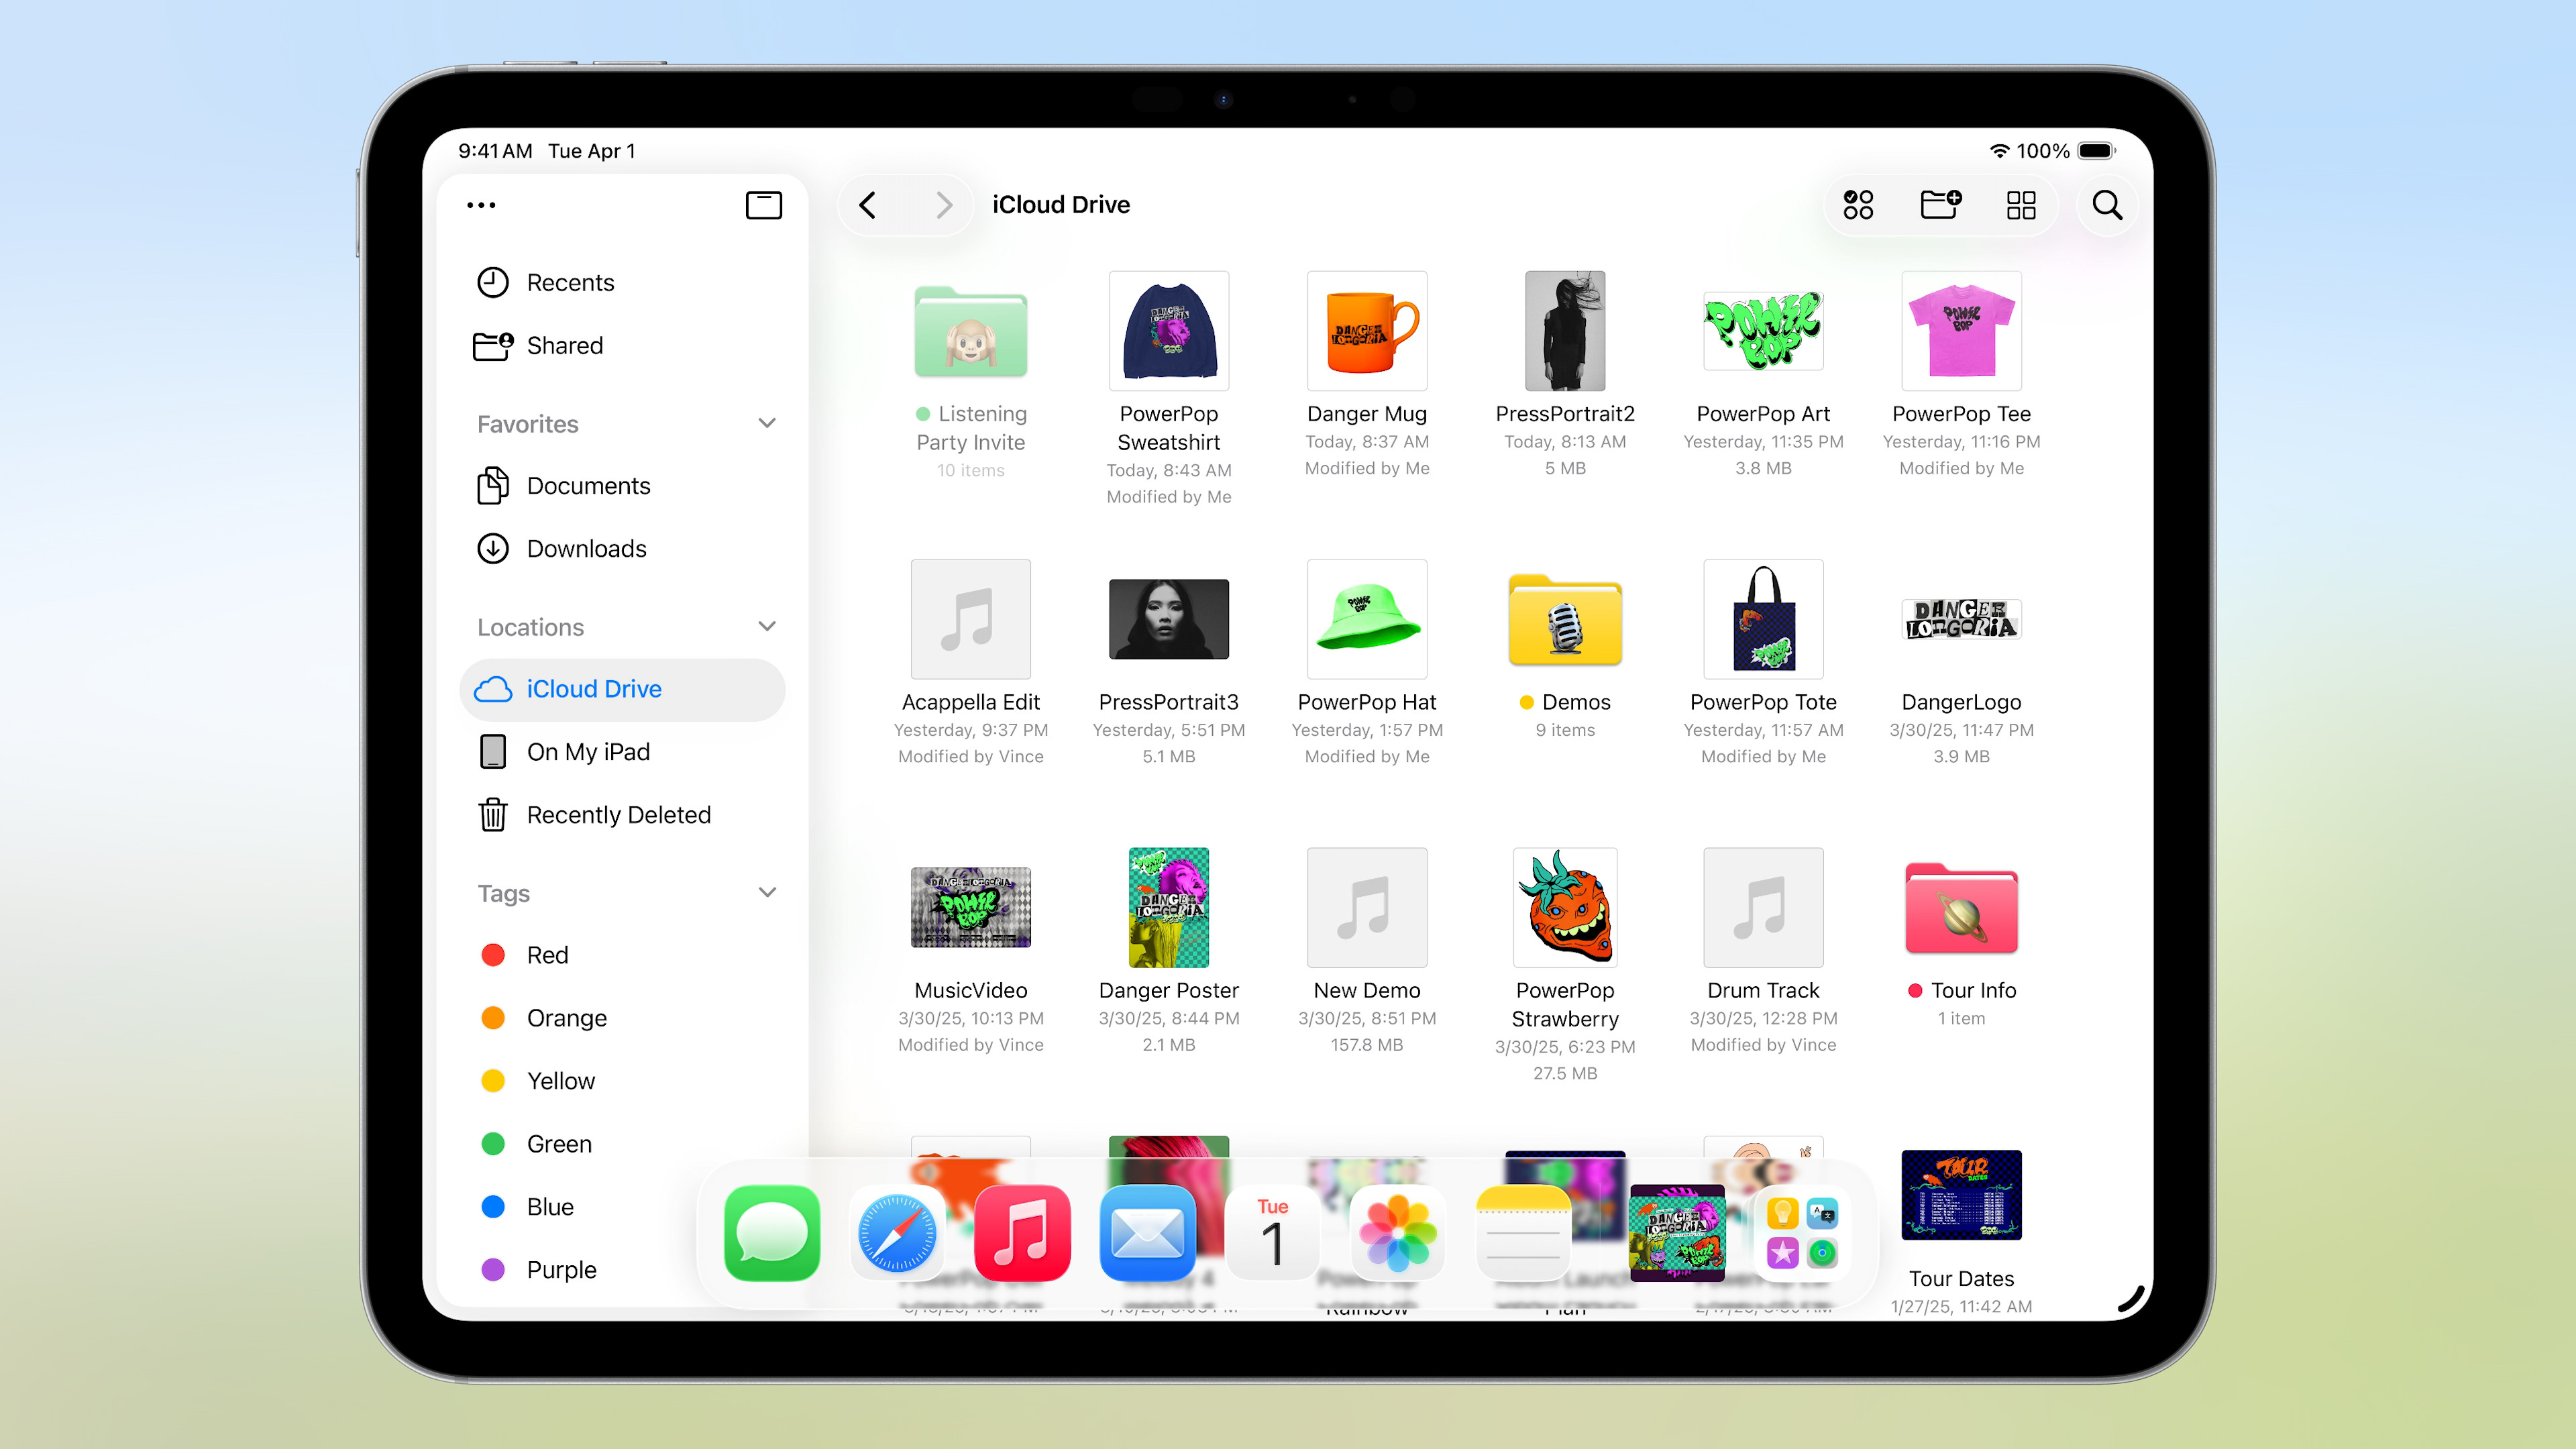Toggle the sidebar panel icon

point(763,205)
